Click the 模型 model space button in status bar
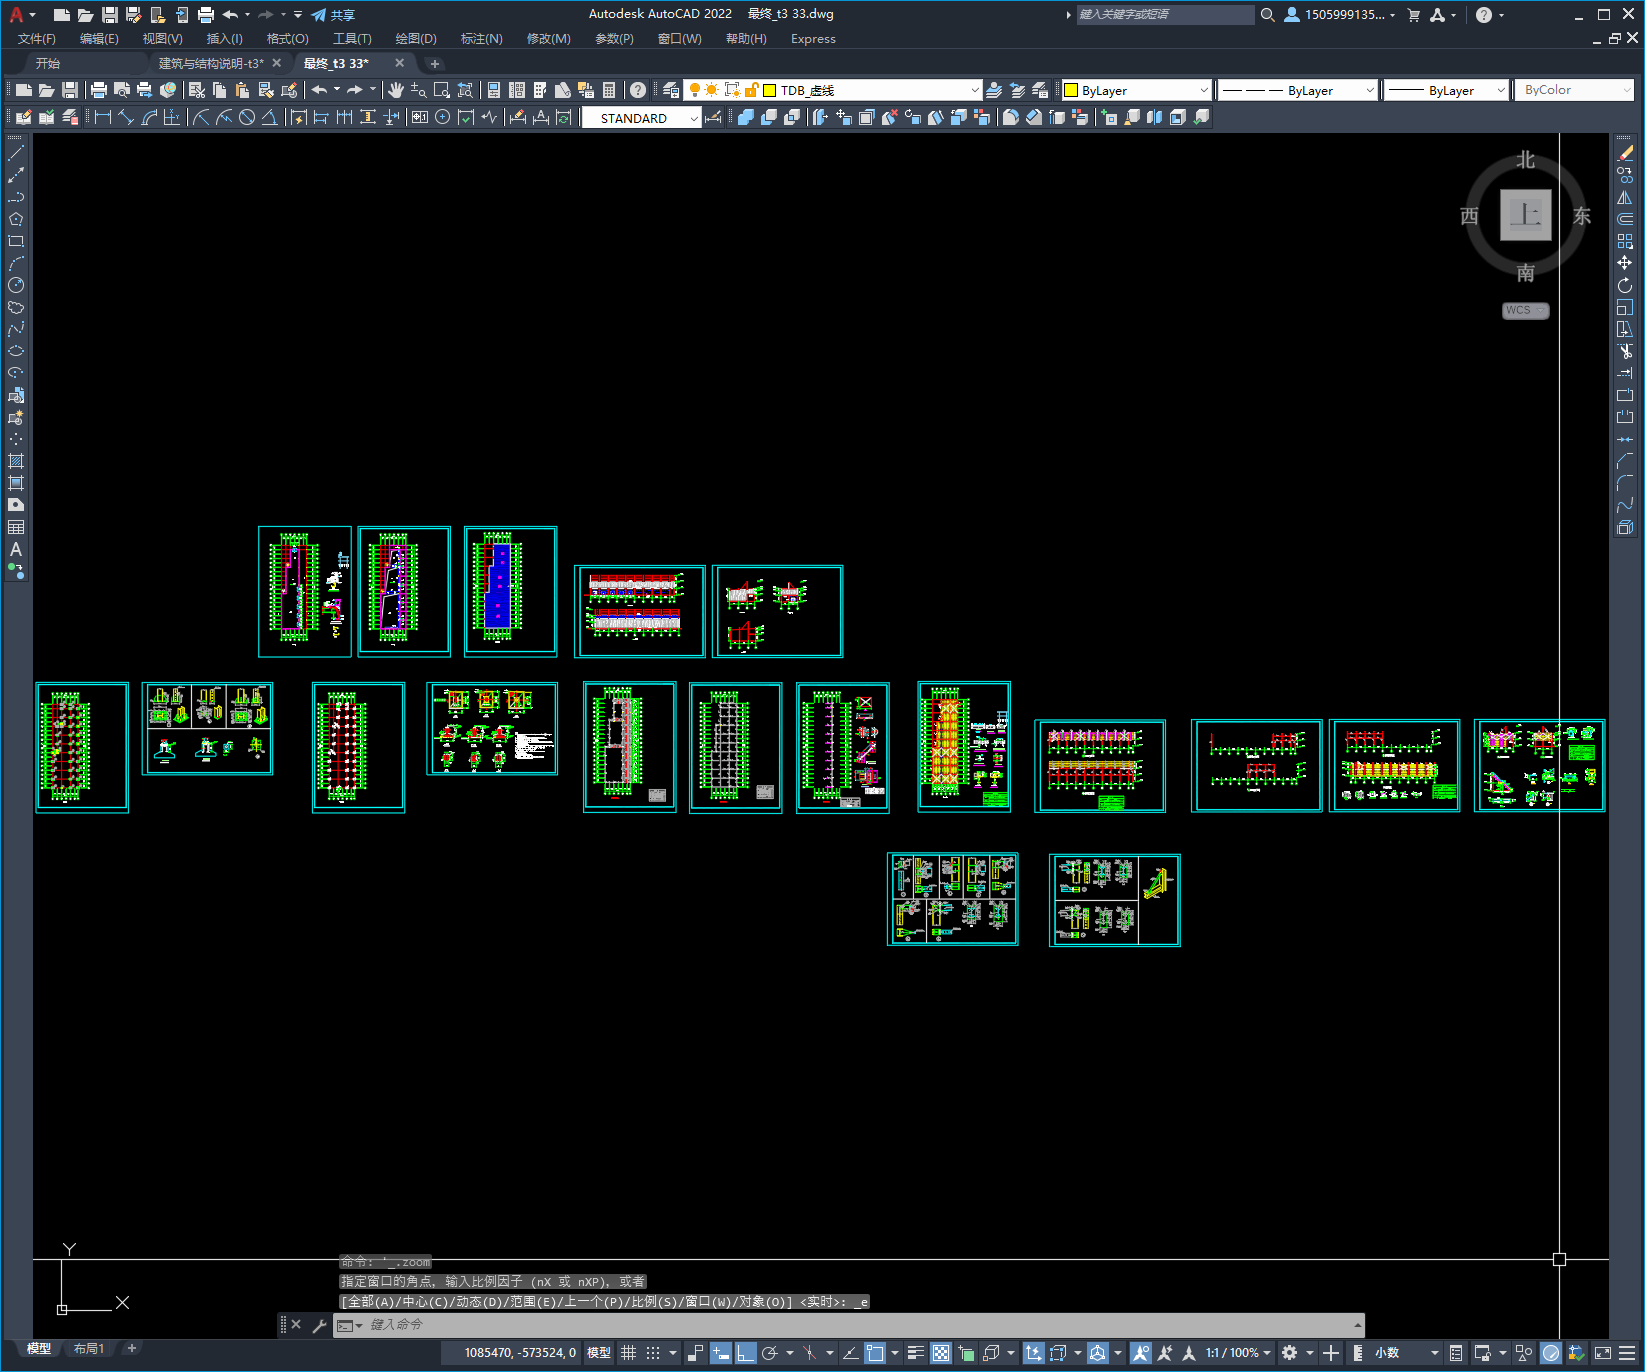1645x1372 pixels. coord(599,1353)
